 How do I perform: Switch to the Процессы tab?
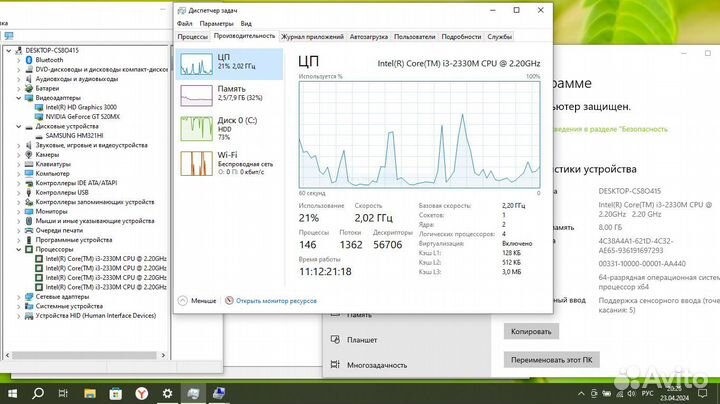tap(192, 37)
